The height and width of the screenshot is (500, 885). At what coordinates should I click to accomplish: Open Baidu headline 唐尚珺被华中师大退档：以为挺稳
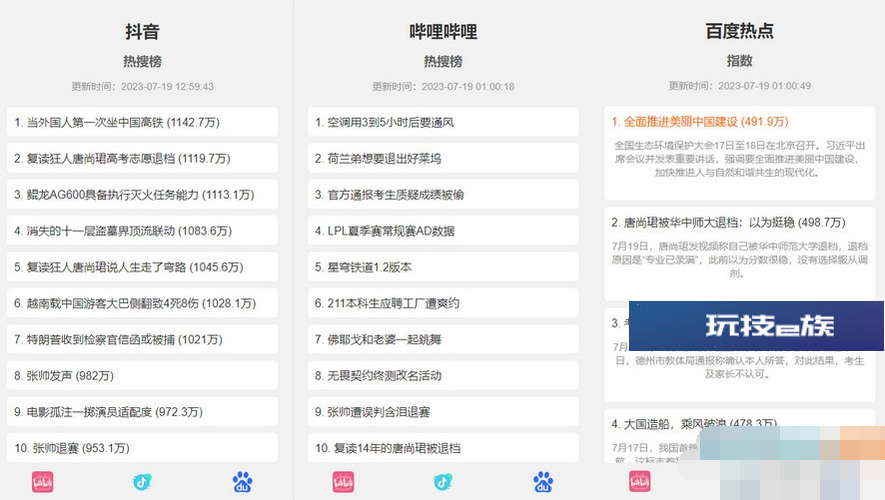coord(728,222)
